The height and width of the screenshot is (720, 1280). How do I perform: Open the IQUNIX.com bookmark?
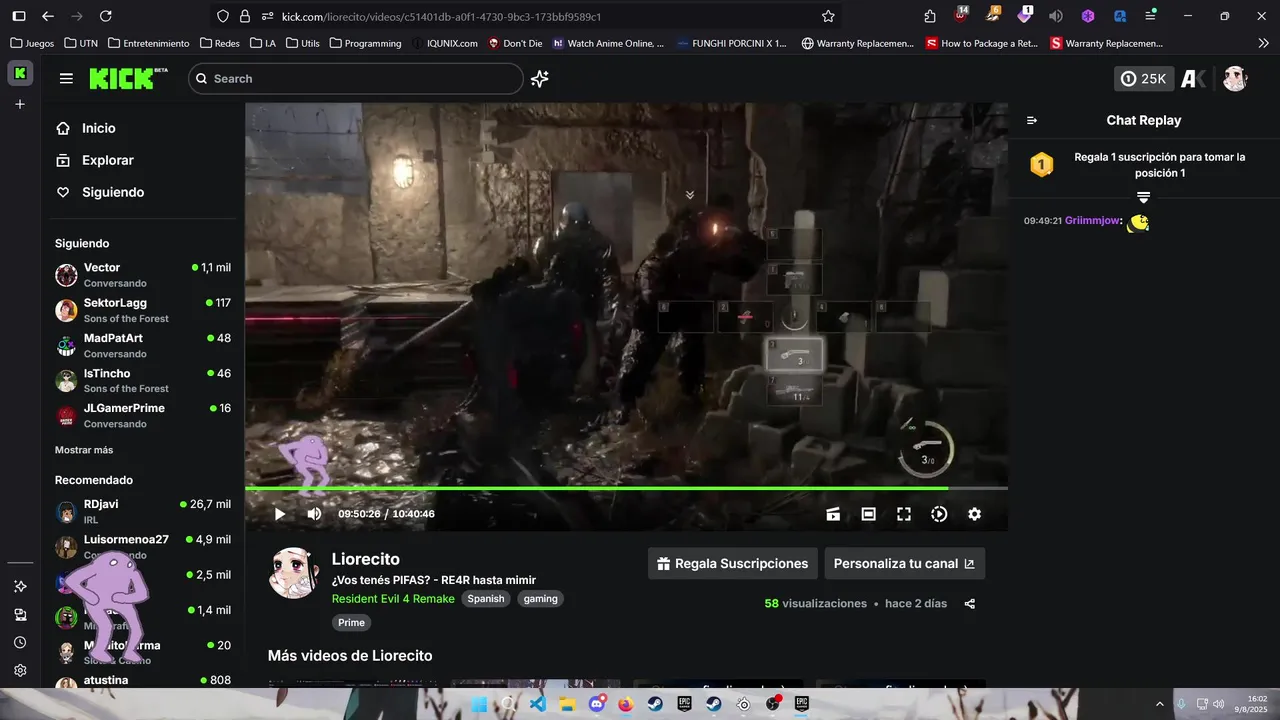tap(444, 43)
